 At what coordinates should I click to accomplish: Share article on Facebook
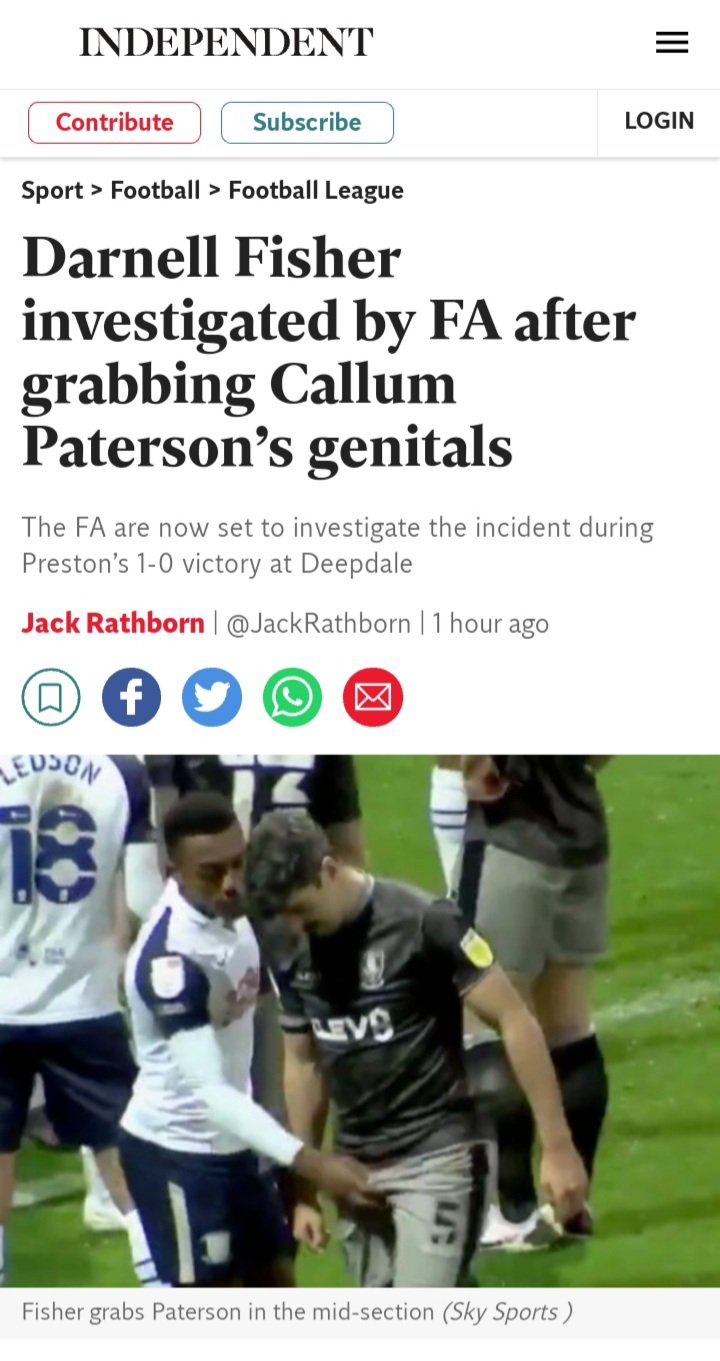click(x=131, y=697)
